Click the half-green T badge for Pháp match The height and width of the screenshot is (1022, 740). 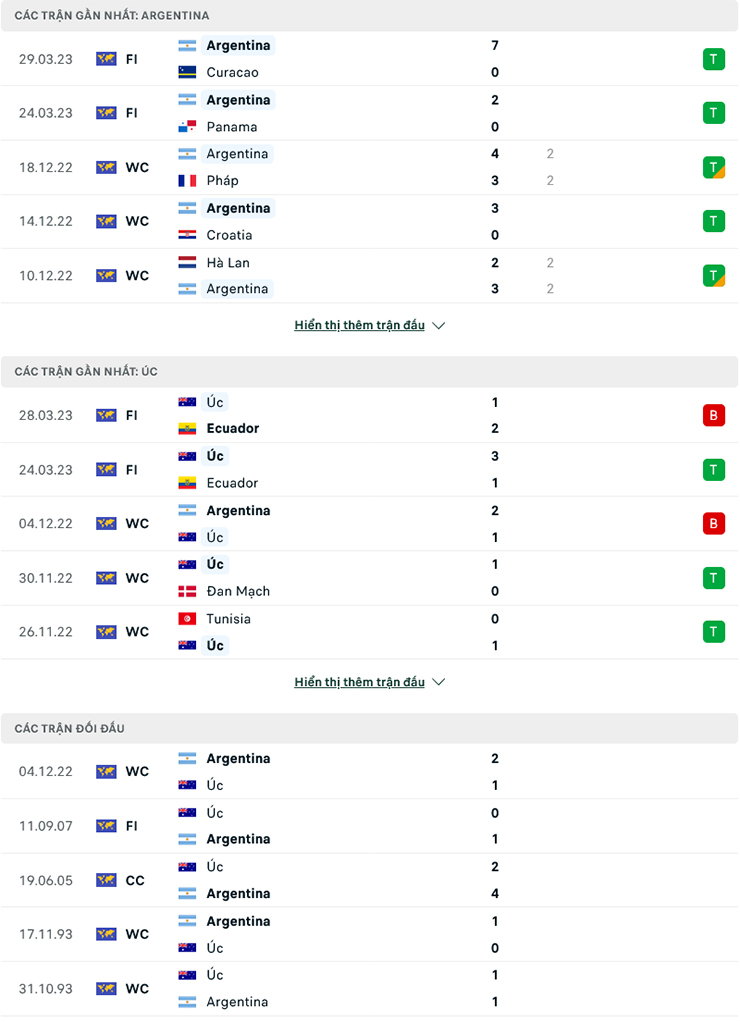coord(714,167)
